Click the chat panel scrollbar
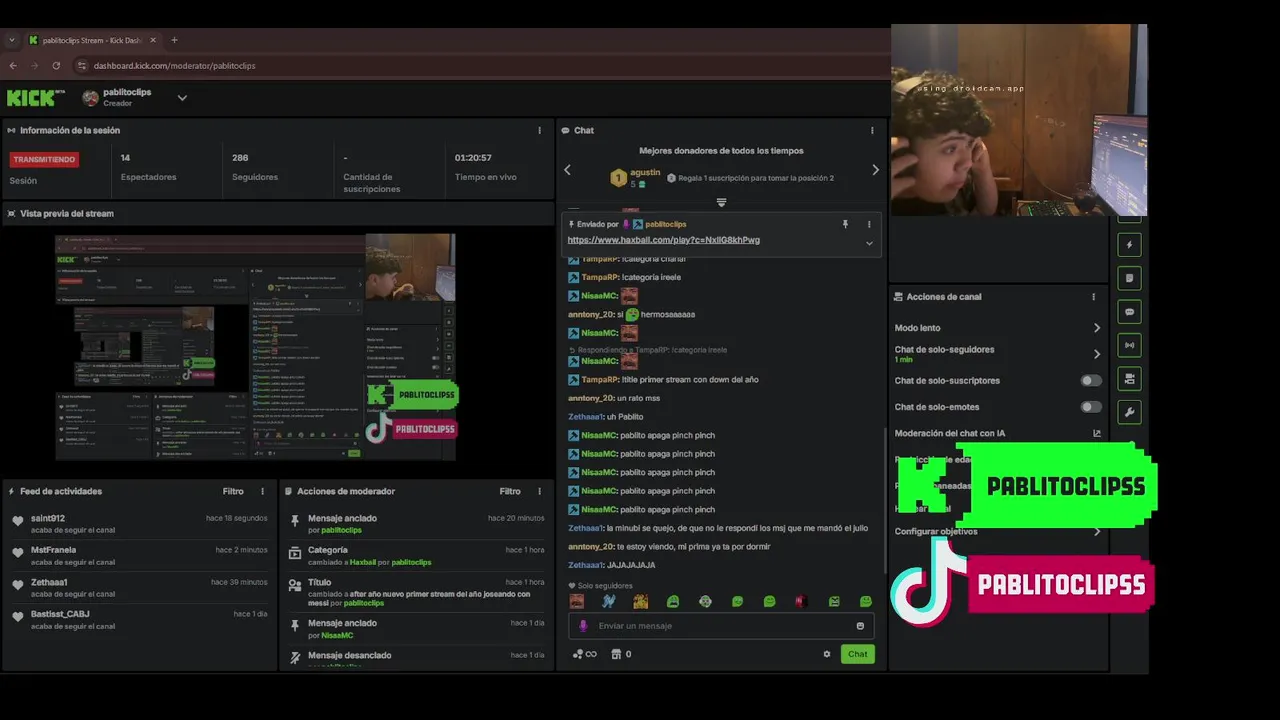1280x720 pixels. tap(884, 500)
